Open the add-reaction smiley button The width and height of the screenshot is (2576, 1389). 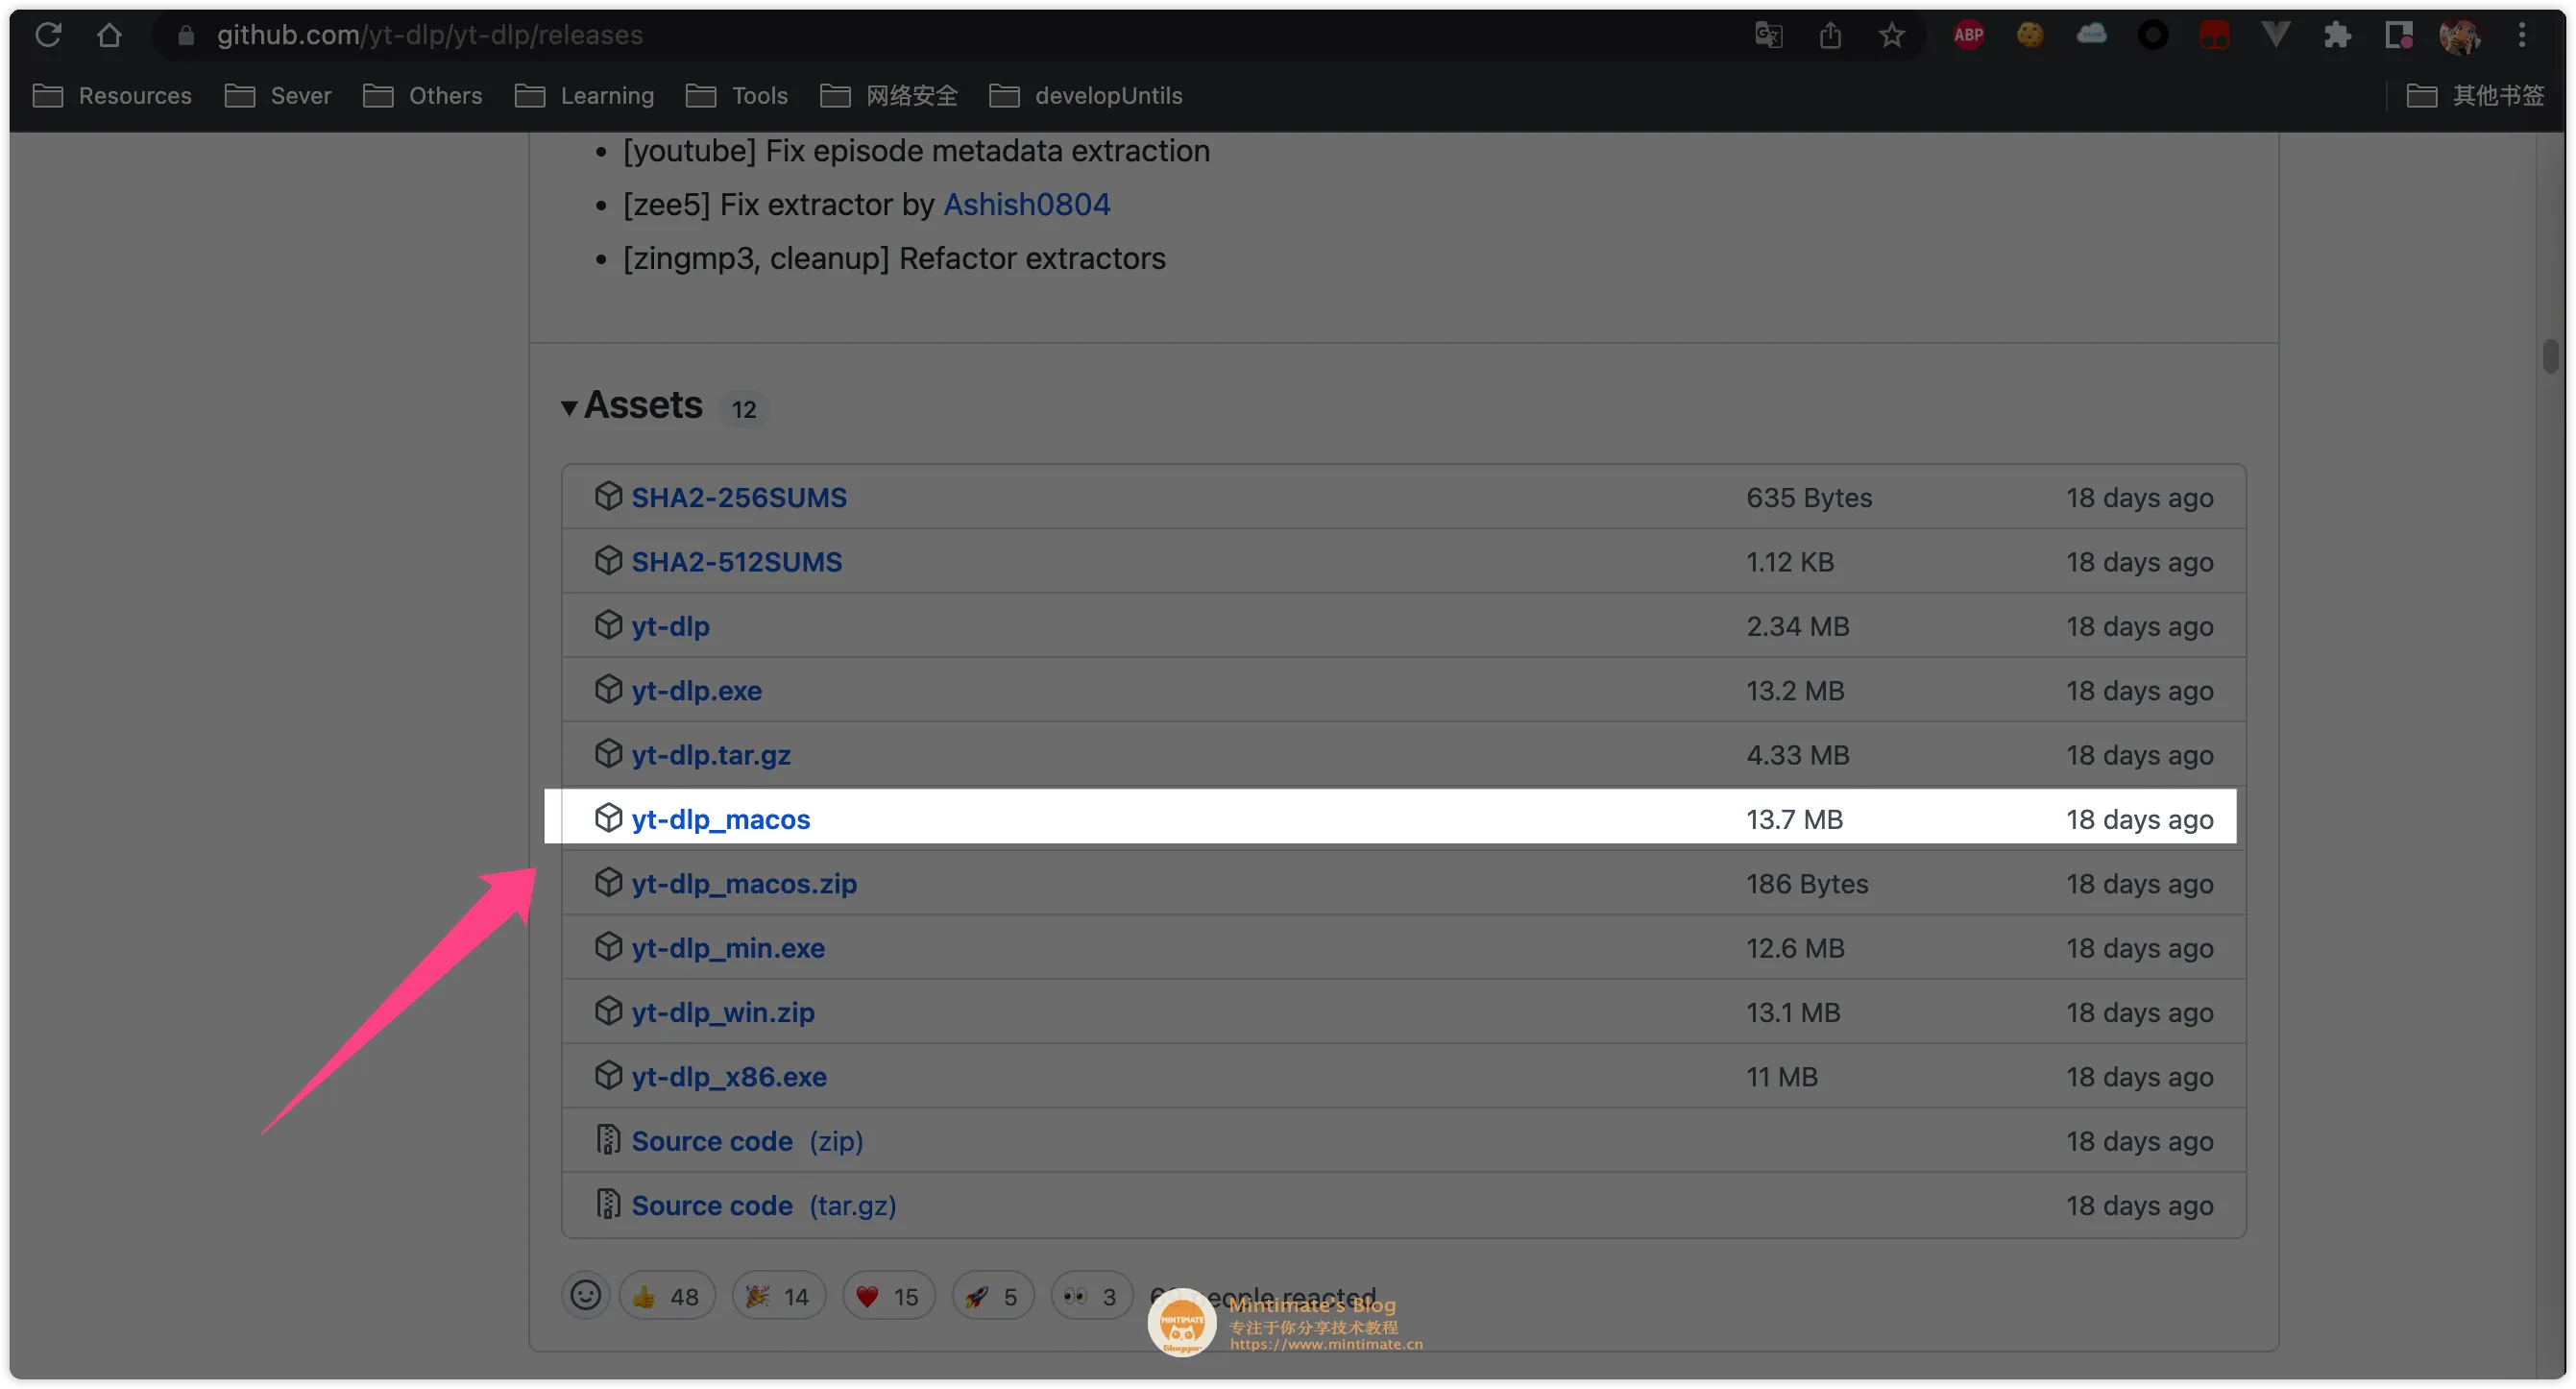585,1296
